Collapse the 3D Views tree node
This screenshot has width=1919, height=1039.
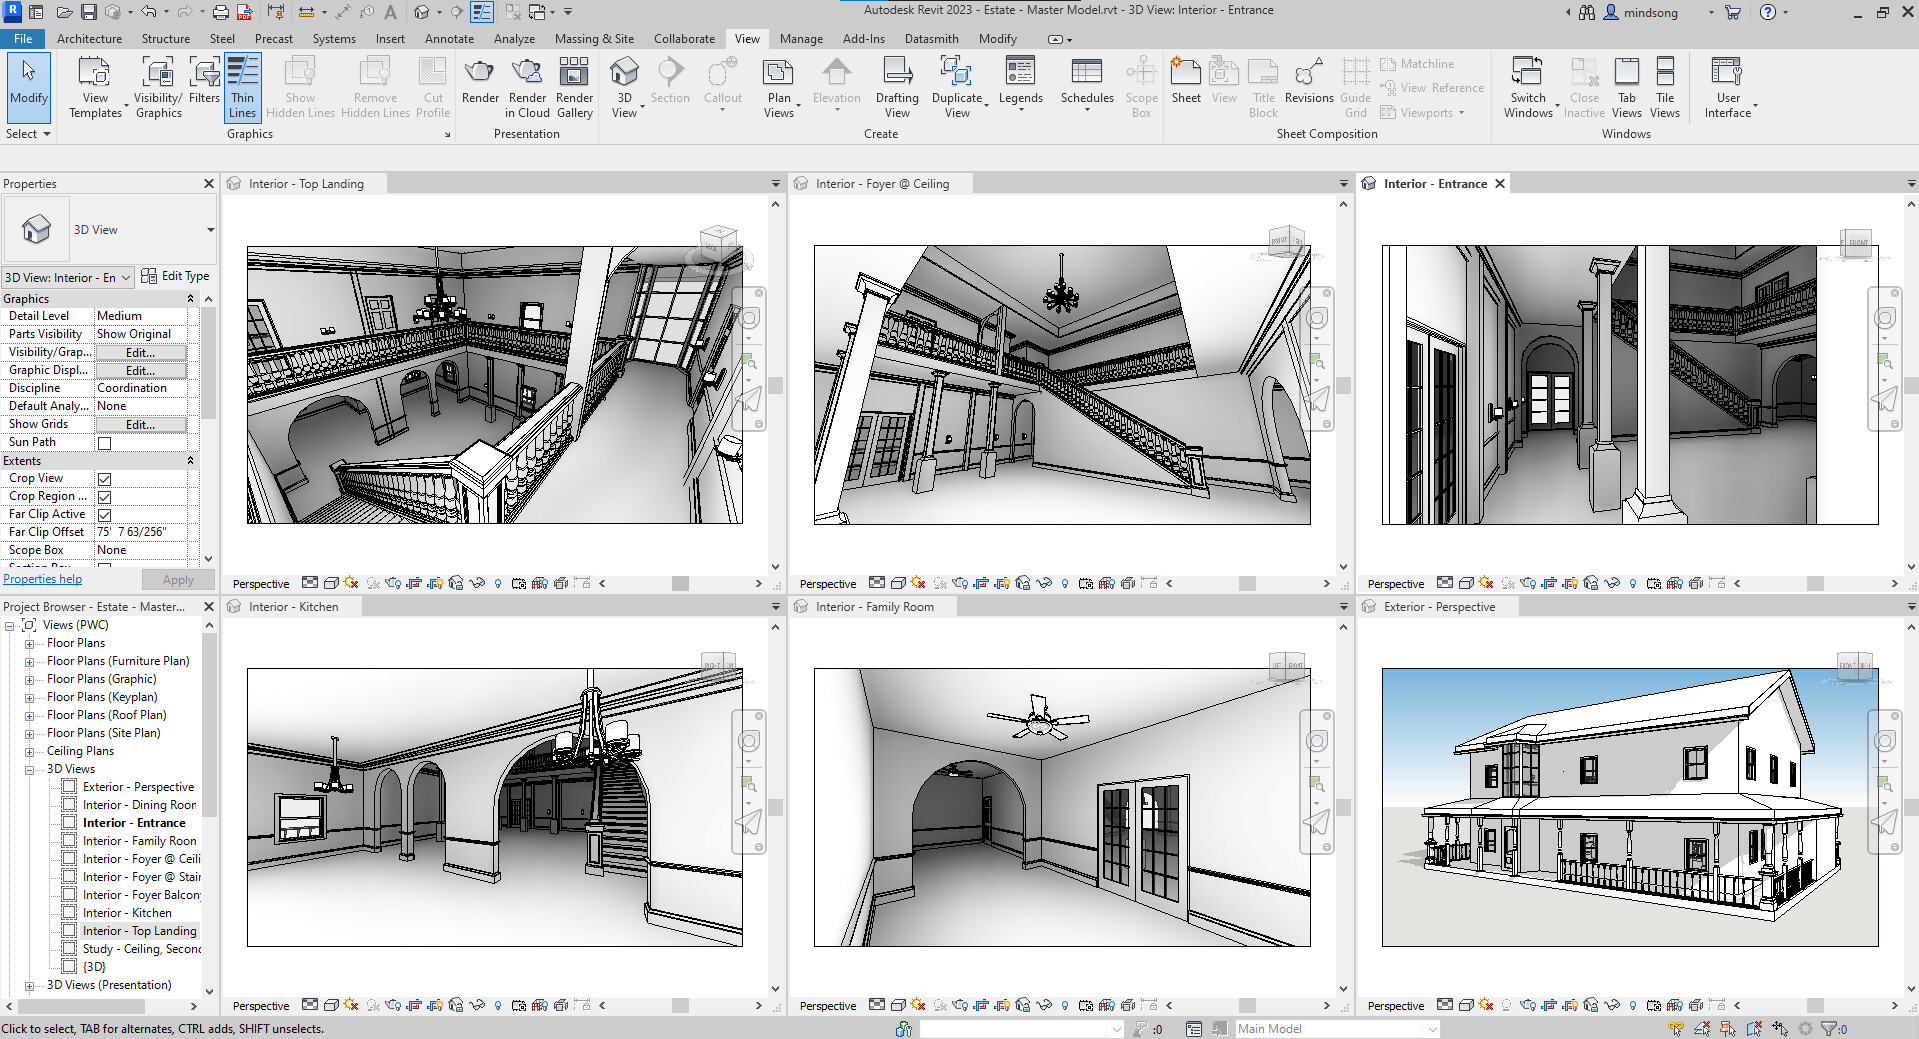tap(29, 768)
